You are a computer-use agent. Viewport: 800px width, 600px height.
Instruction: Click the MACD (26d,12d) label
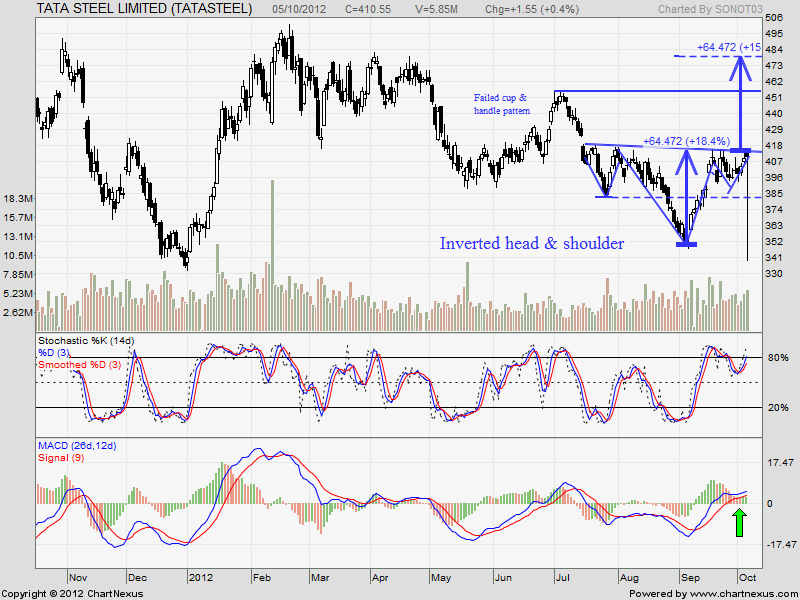click(x=77, y=446)
